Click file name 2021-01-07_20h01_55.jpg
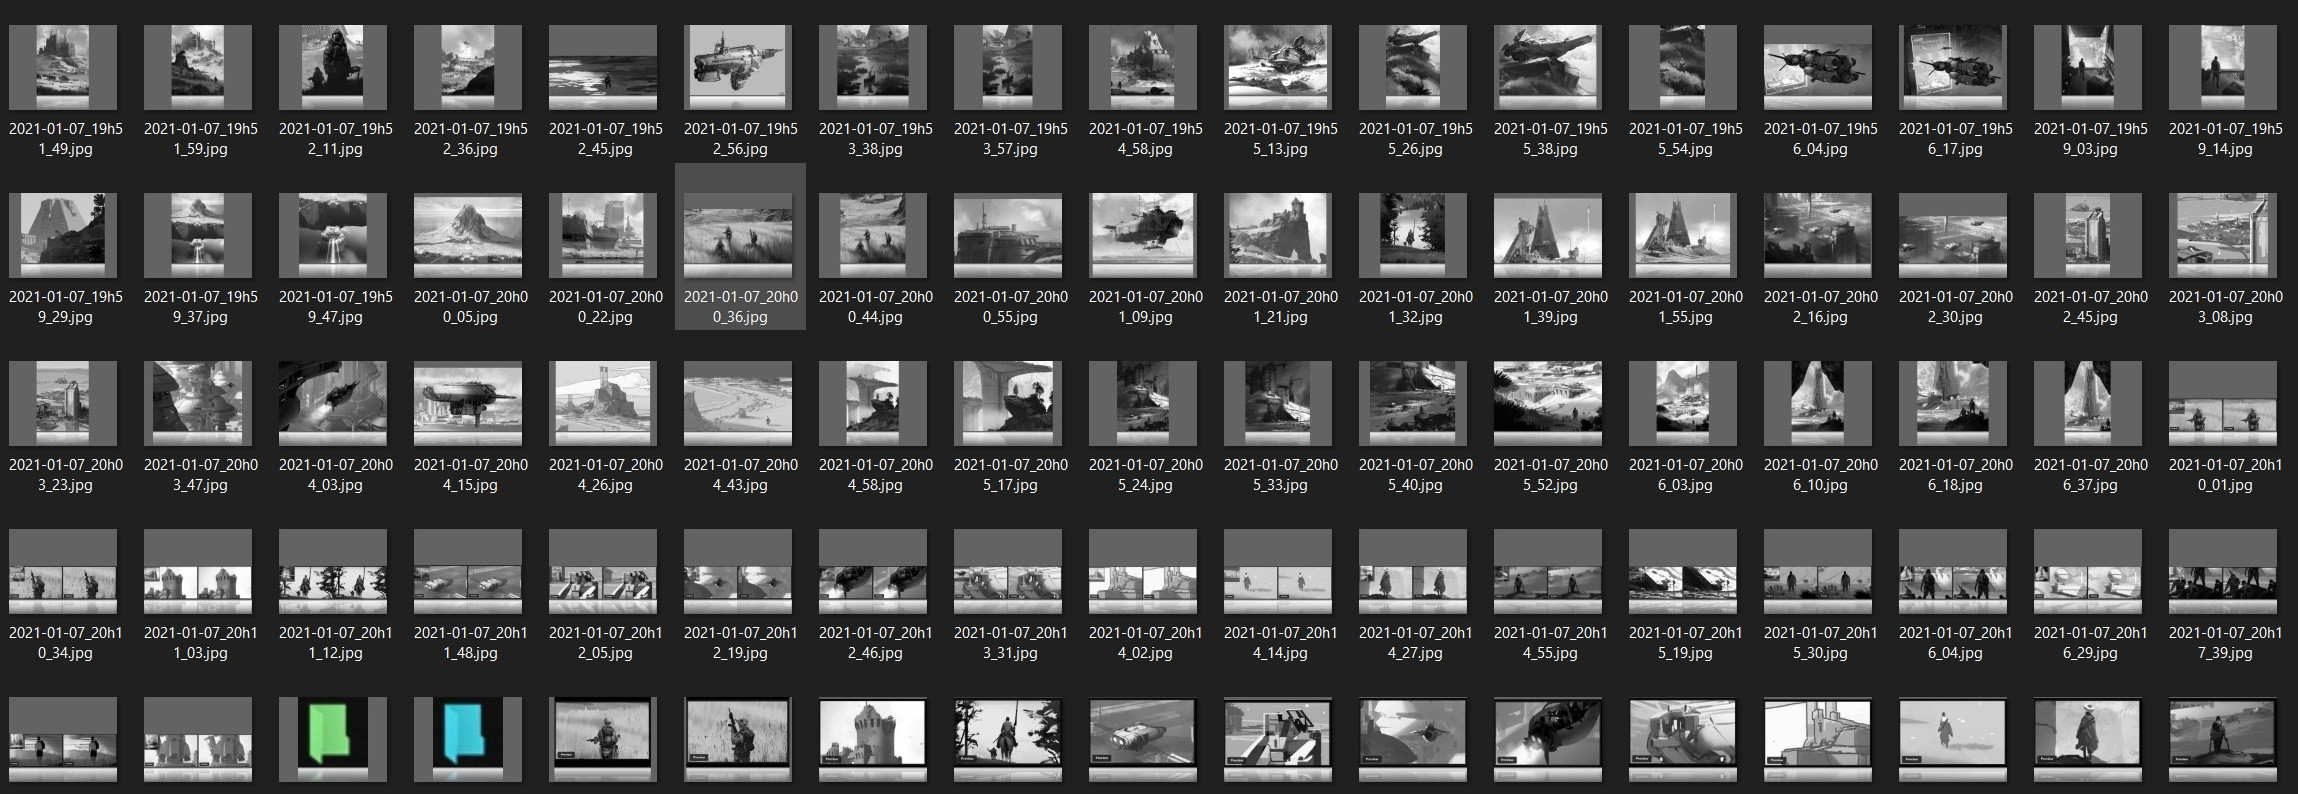 coord(1686,307)
